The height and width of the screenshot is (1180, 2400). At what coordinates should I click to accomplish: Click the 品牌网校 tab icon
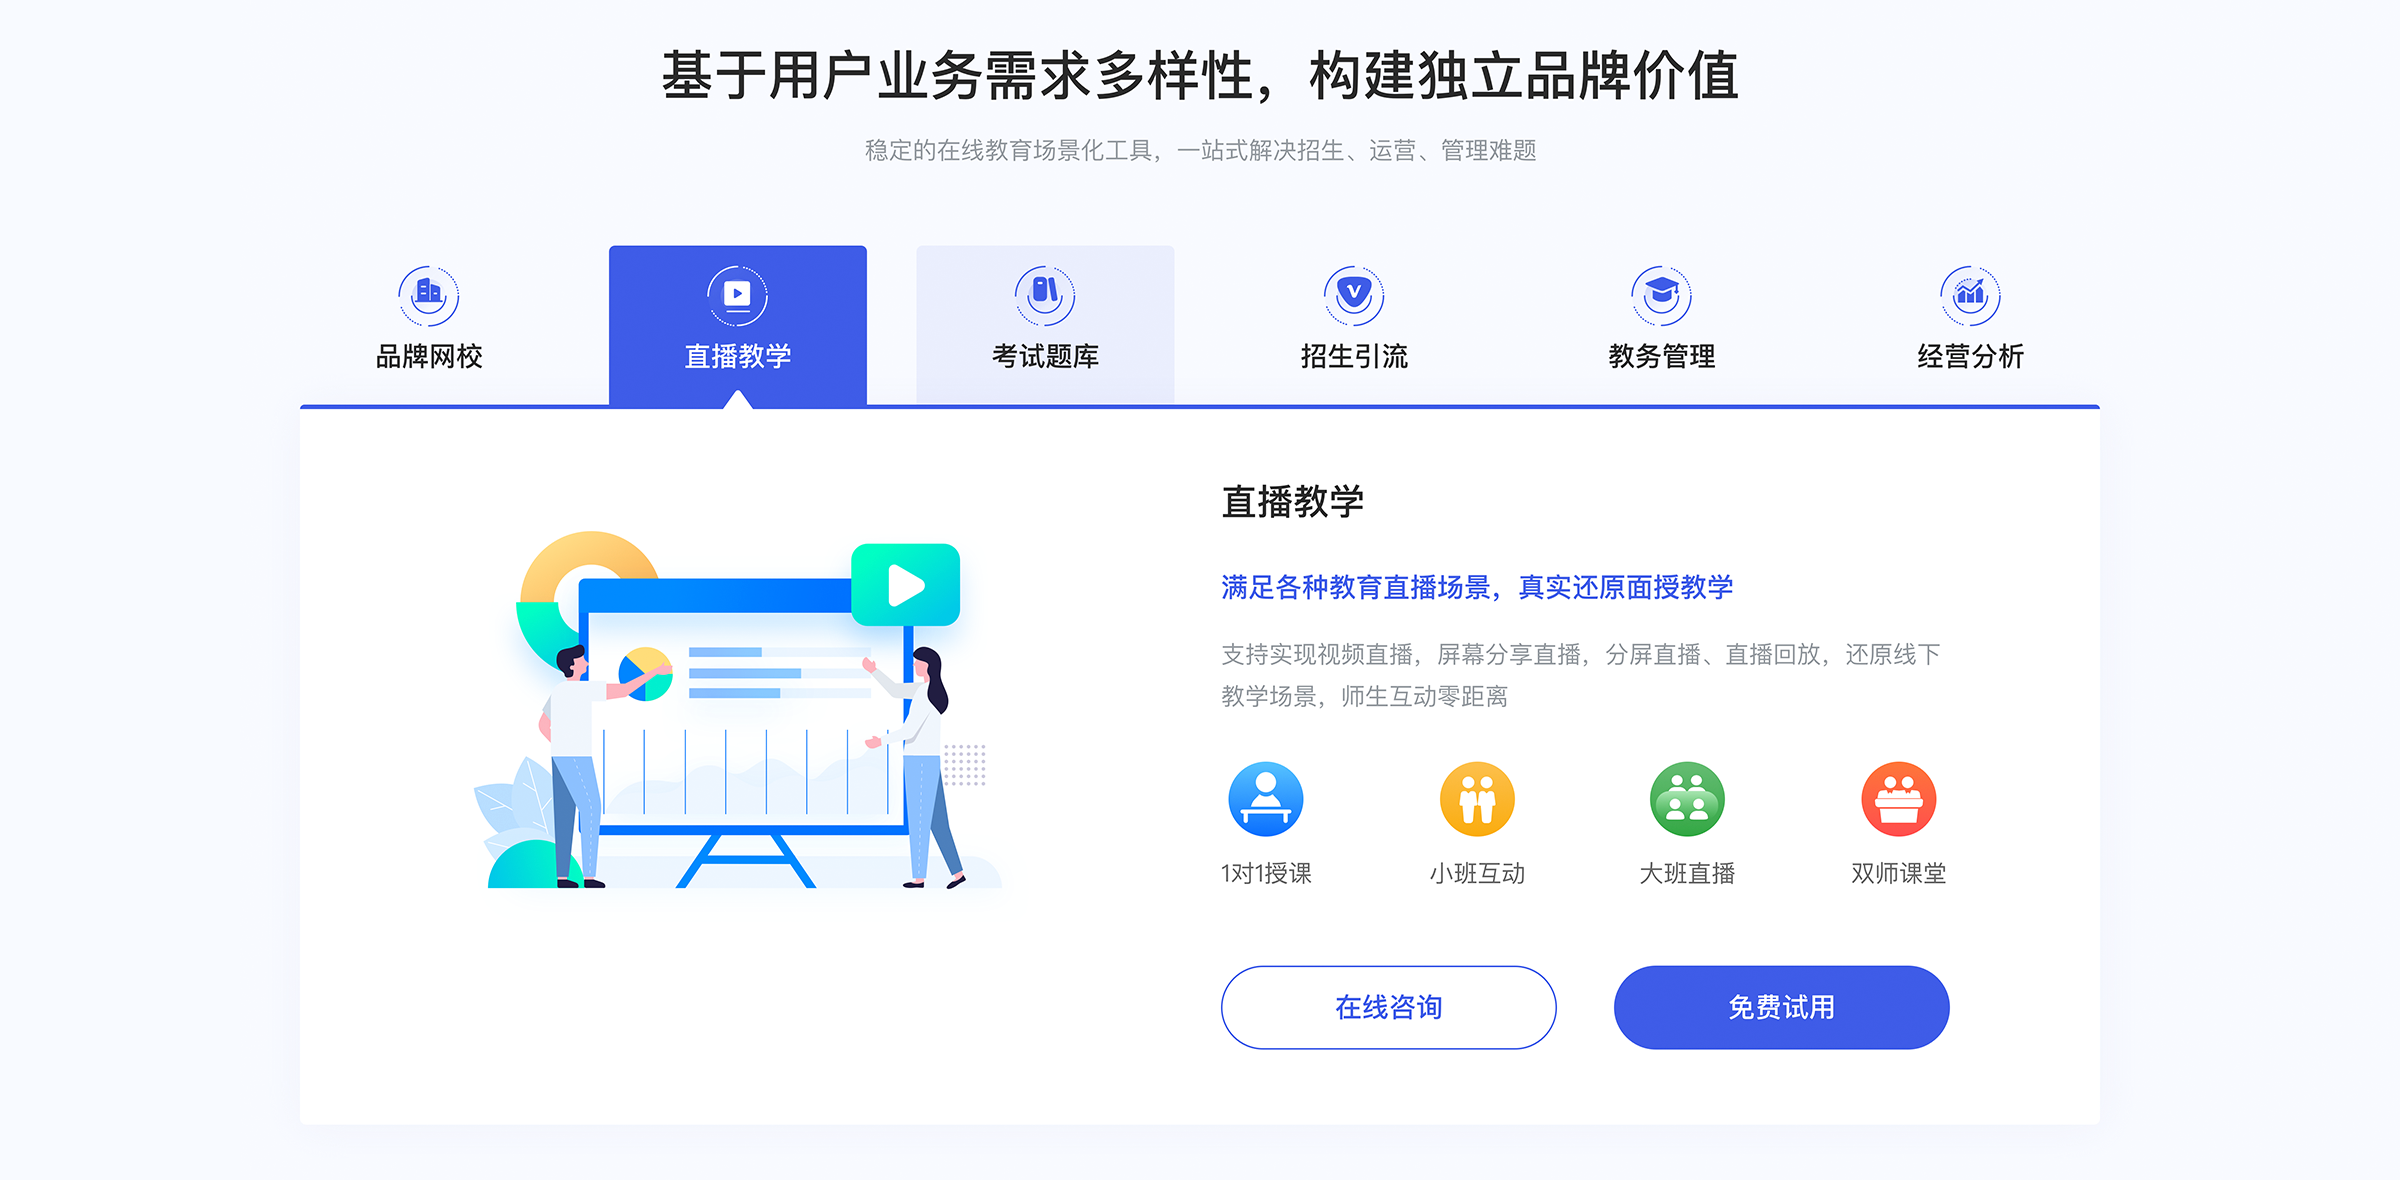coord(430,291)
